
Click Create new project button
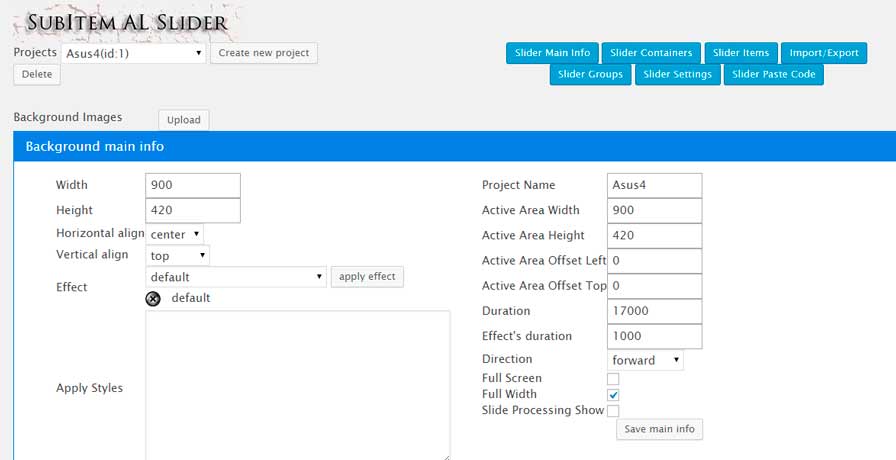[x=264, y=53]
